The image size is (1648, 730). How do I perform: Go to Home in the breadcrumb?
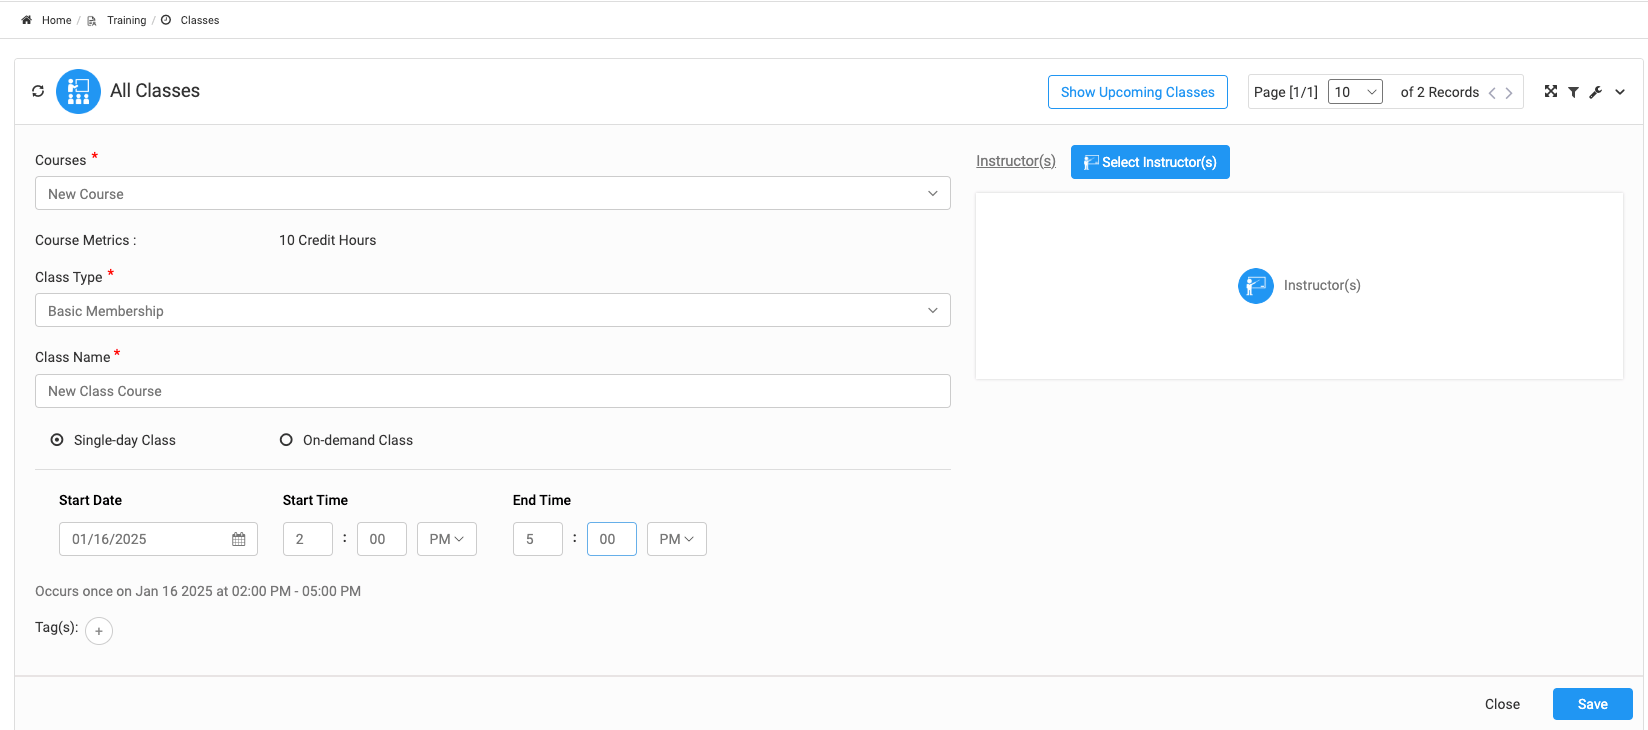57,20
